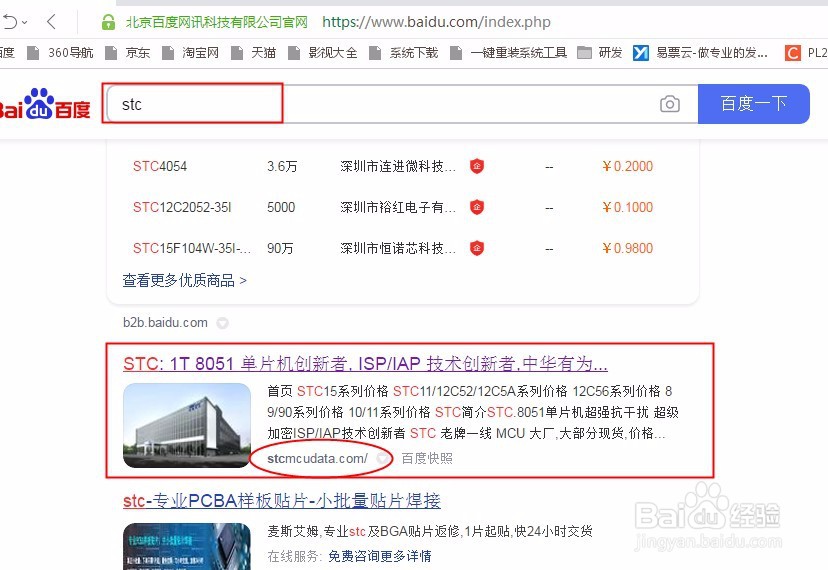The height and width of the screenshot is (570, 828).
Task: Expand the dropdown next to stcmcudata.com/
Action: pos(382,459)
